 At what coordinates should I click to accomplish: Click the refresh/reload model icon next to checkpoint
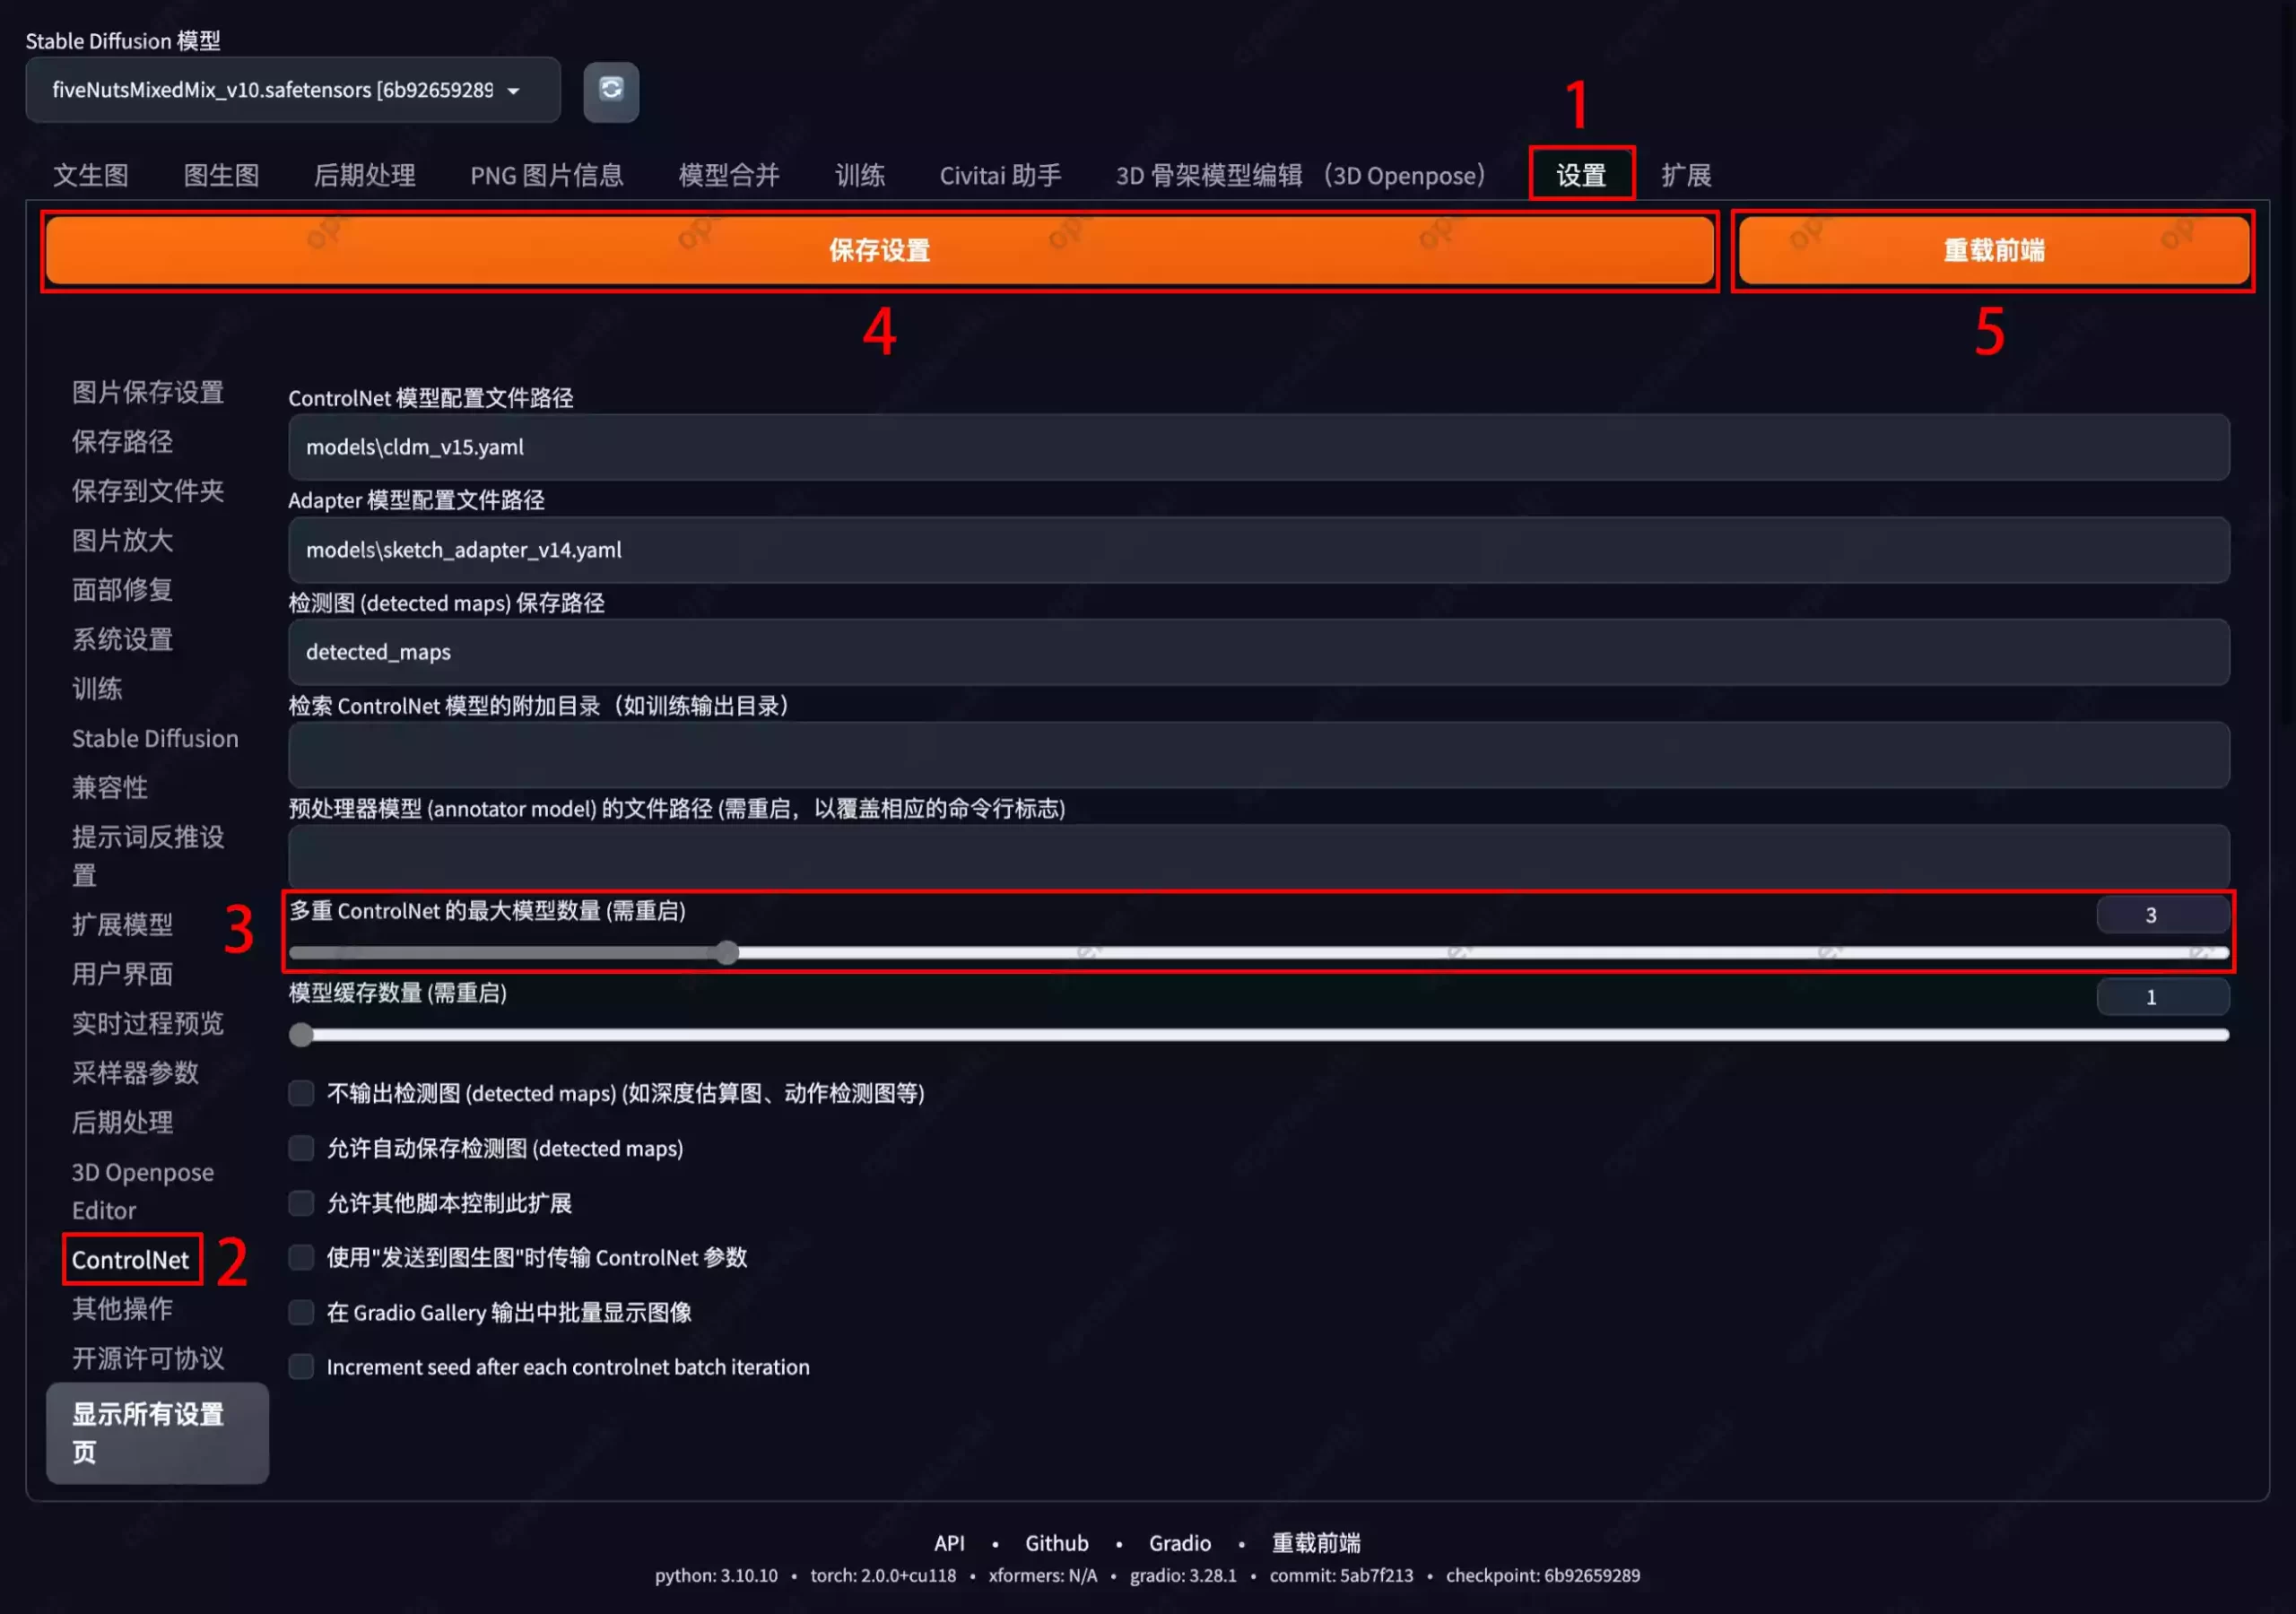tap(612, 89)
